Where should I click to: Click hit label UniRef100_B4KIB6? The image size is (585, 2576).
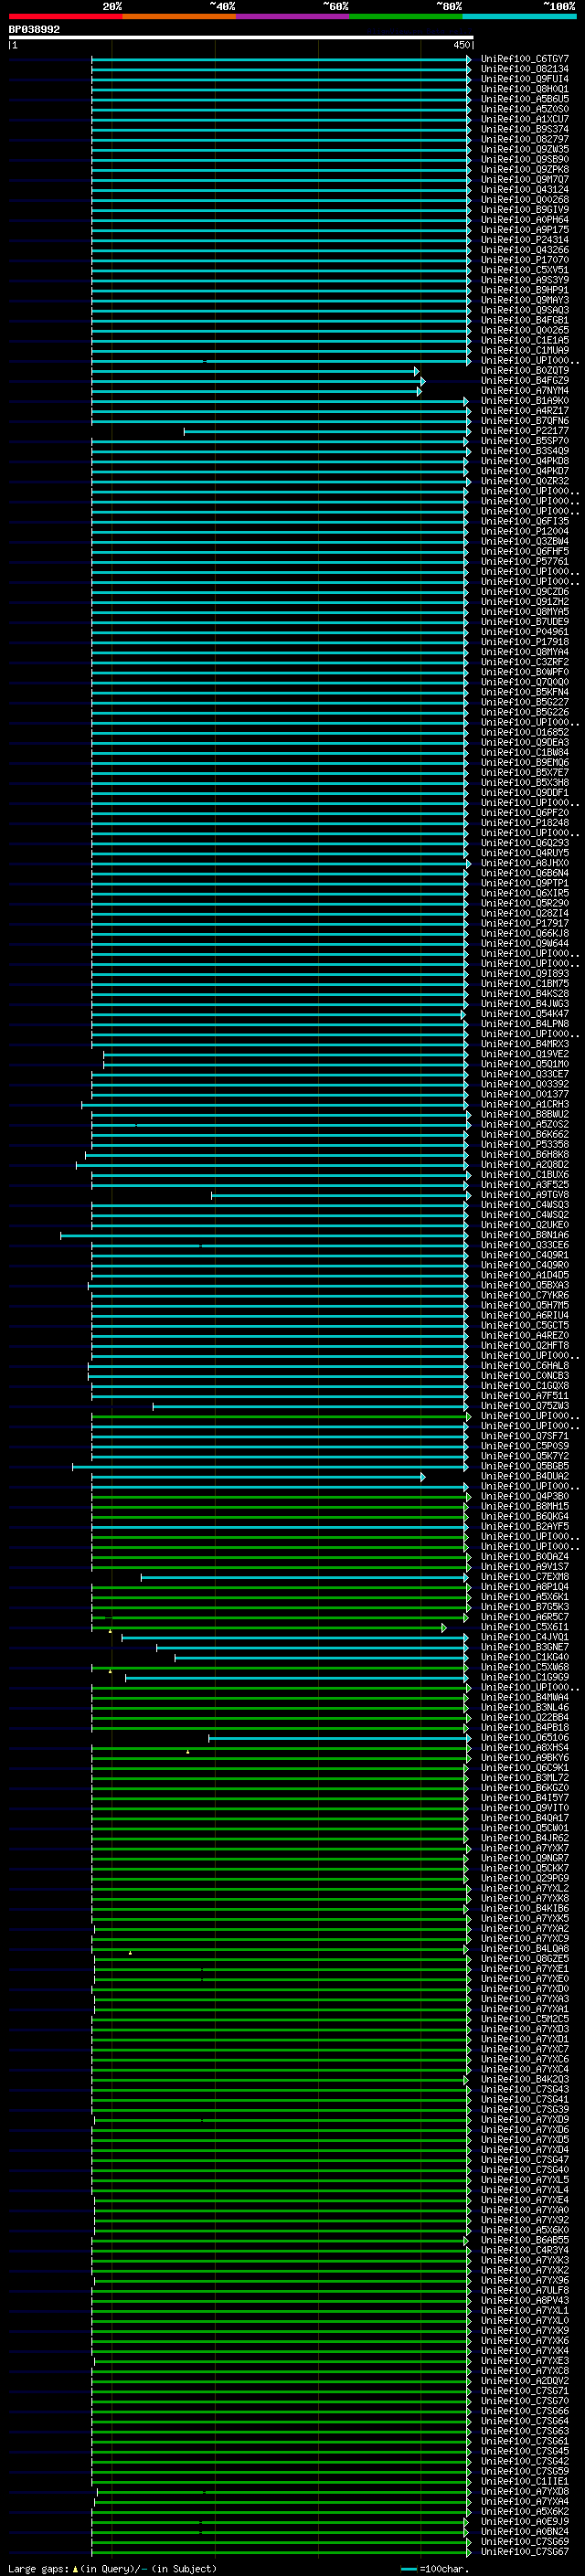(x=524, y=1909)
